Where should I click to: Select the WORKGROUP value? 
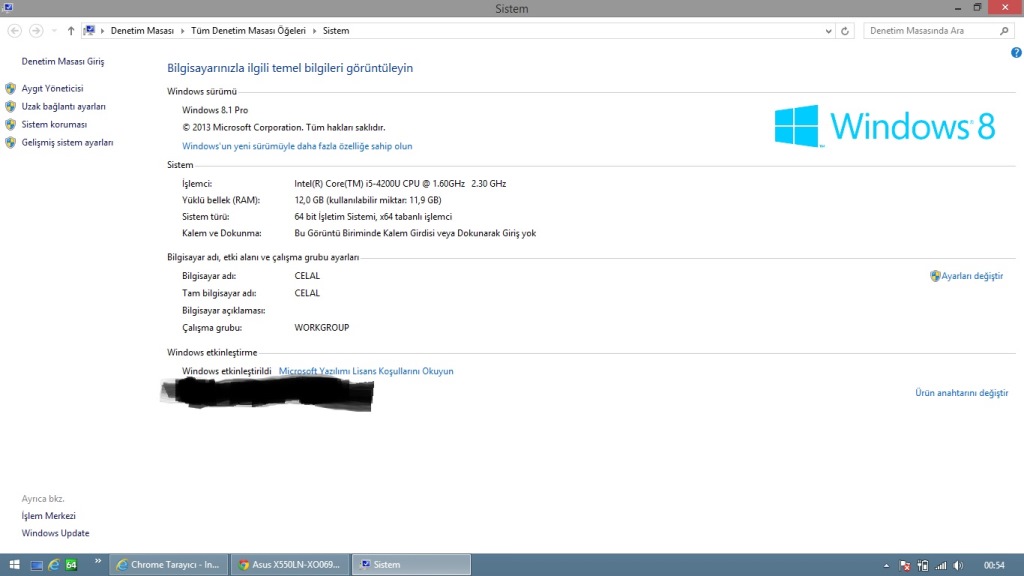point(322,328)
